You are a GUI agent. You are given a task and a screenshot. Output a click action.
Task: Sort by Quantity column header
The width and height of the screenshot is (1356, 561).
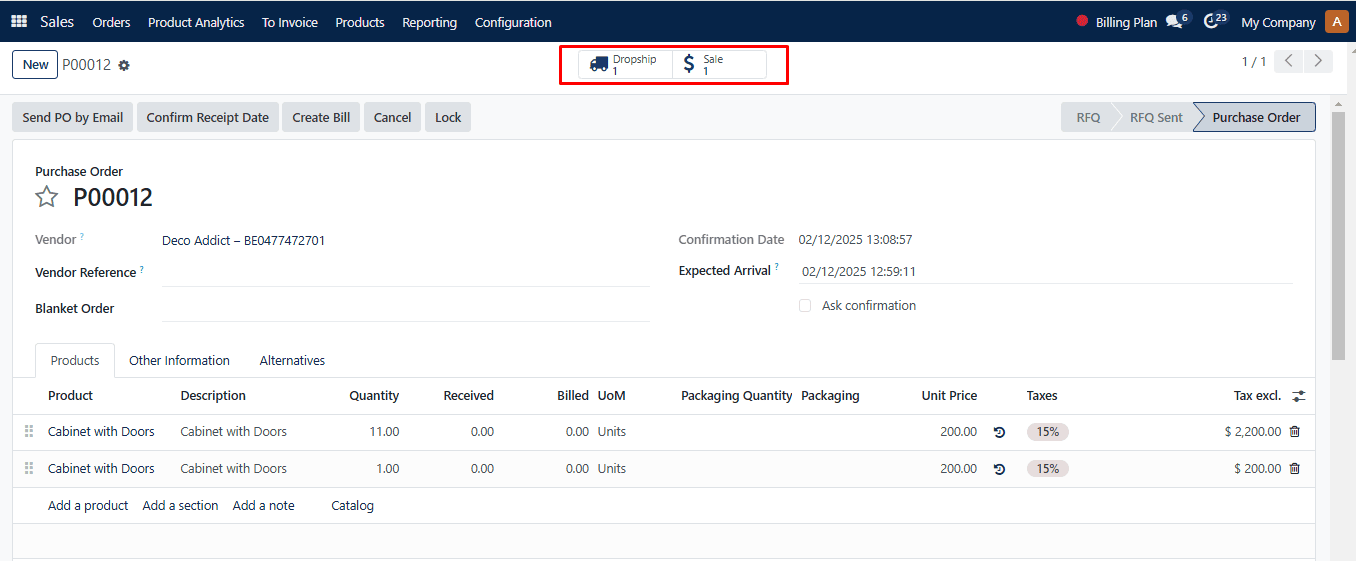pos(374,396)
